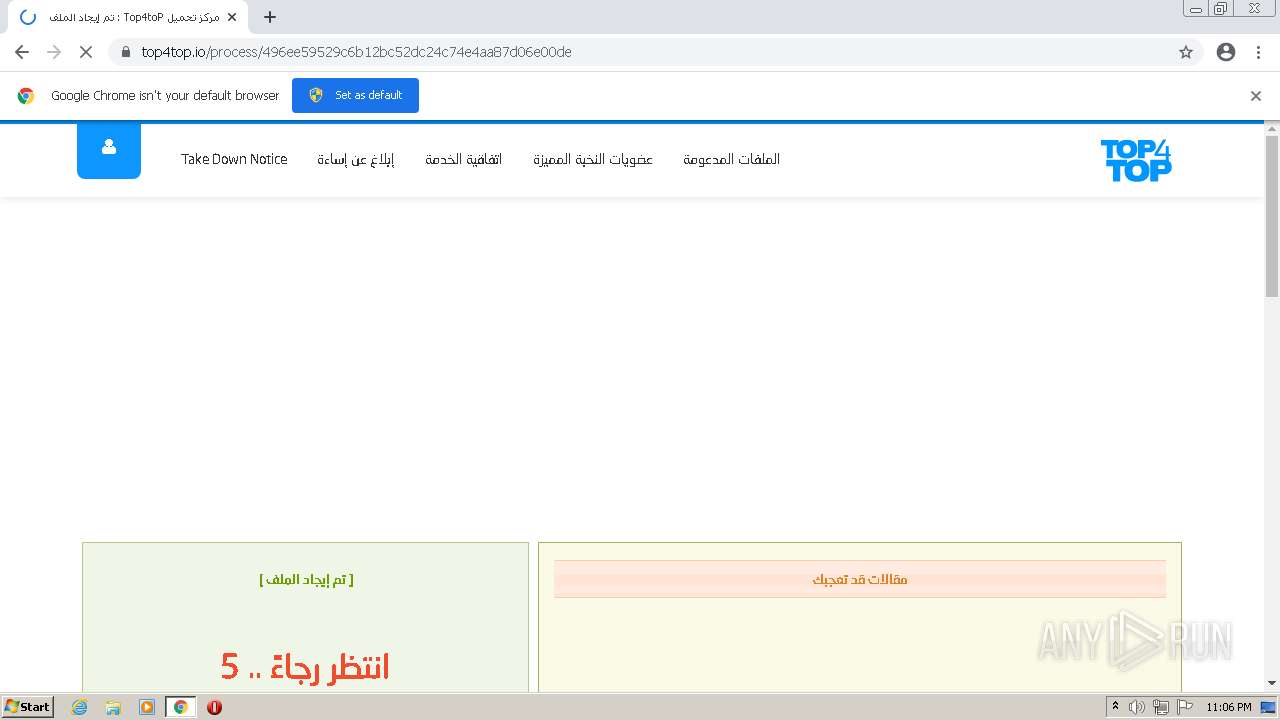This screenshot has width=1280, height=720.
Task: Open the اتفاقية الخدمة link
Action: pos(464,159)
